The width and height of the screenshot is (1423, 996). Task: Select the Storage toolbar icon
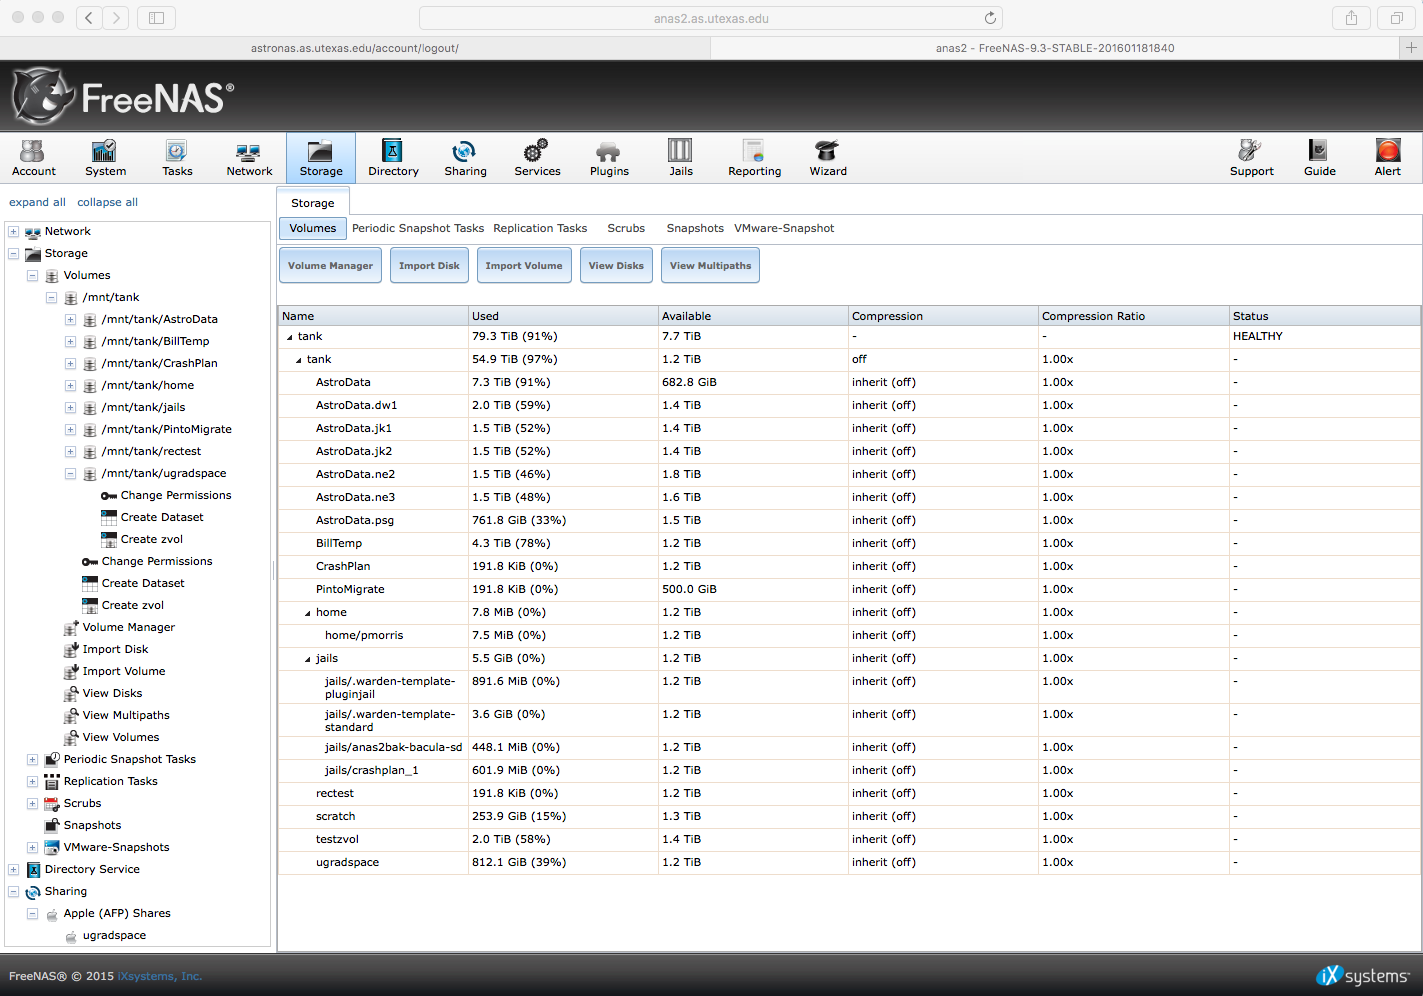[x=321, y=158]
